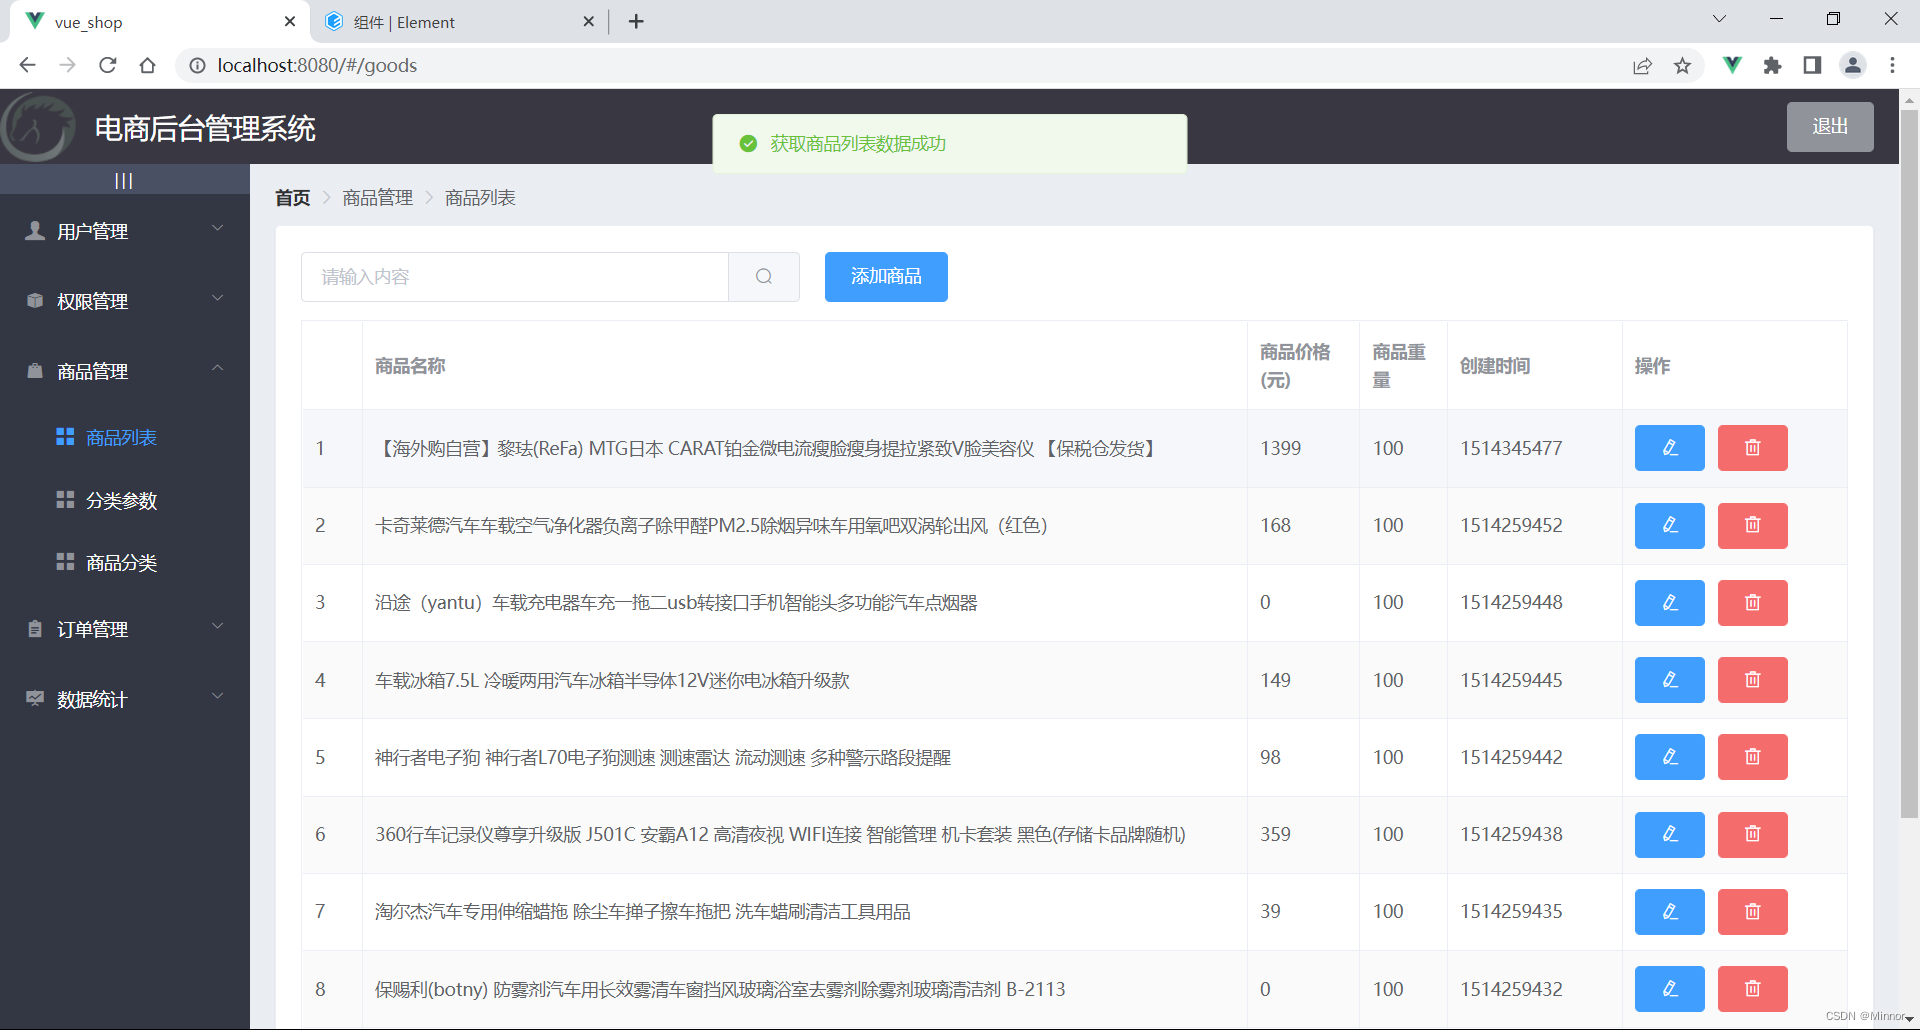Click price 149 in row 4
1920x1030 pixels.
1275,680
